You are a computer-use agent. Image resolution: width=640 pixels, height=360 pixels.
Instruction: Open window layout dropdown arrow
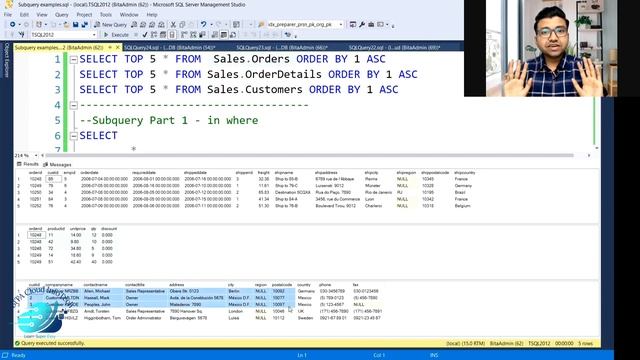[387, 24]
